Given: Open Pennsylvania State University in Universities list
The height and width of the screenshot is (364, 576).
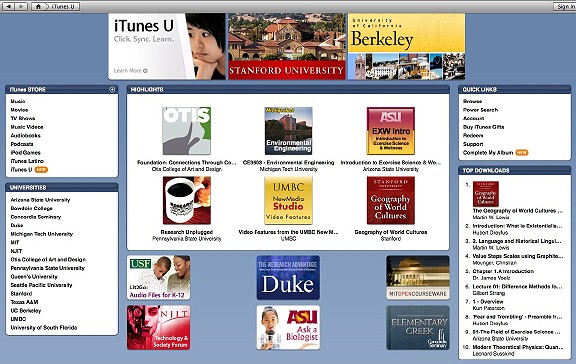Looking at the screenshot, I should point(47,268).
